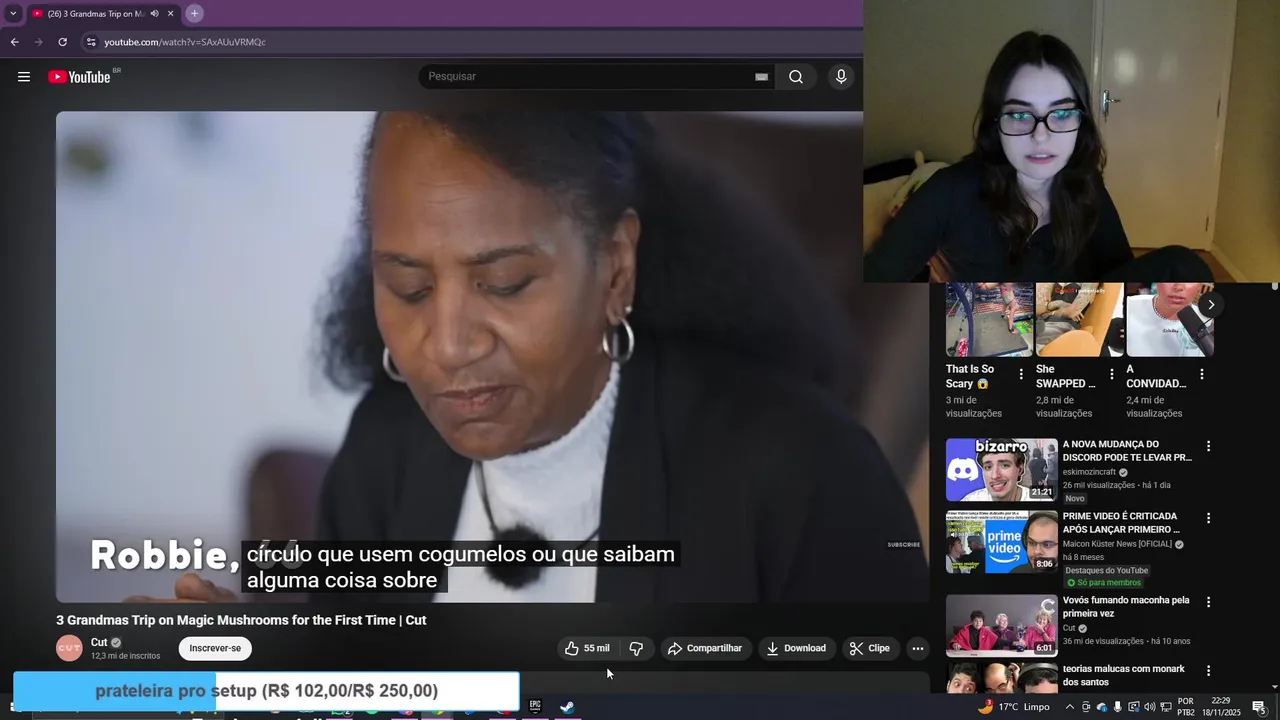Open the Cut channel avatar
The height and width of the screenshot is (720, 1280).
pos(69,648)
